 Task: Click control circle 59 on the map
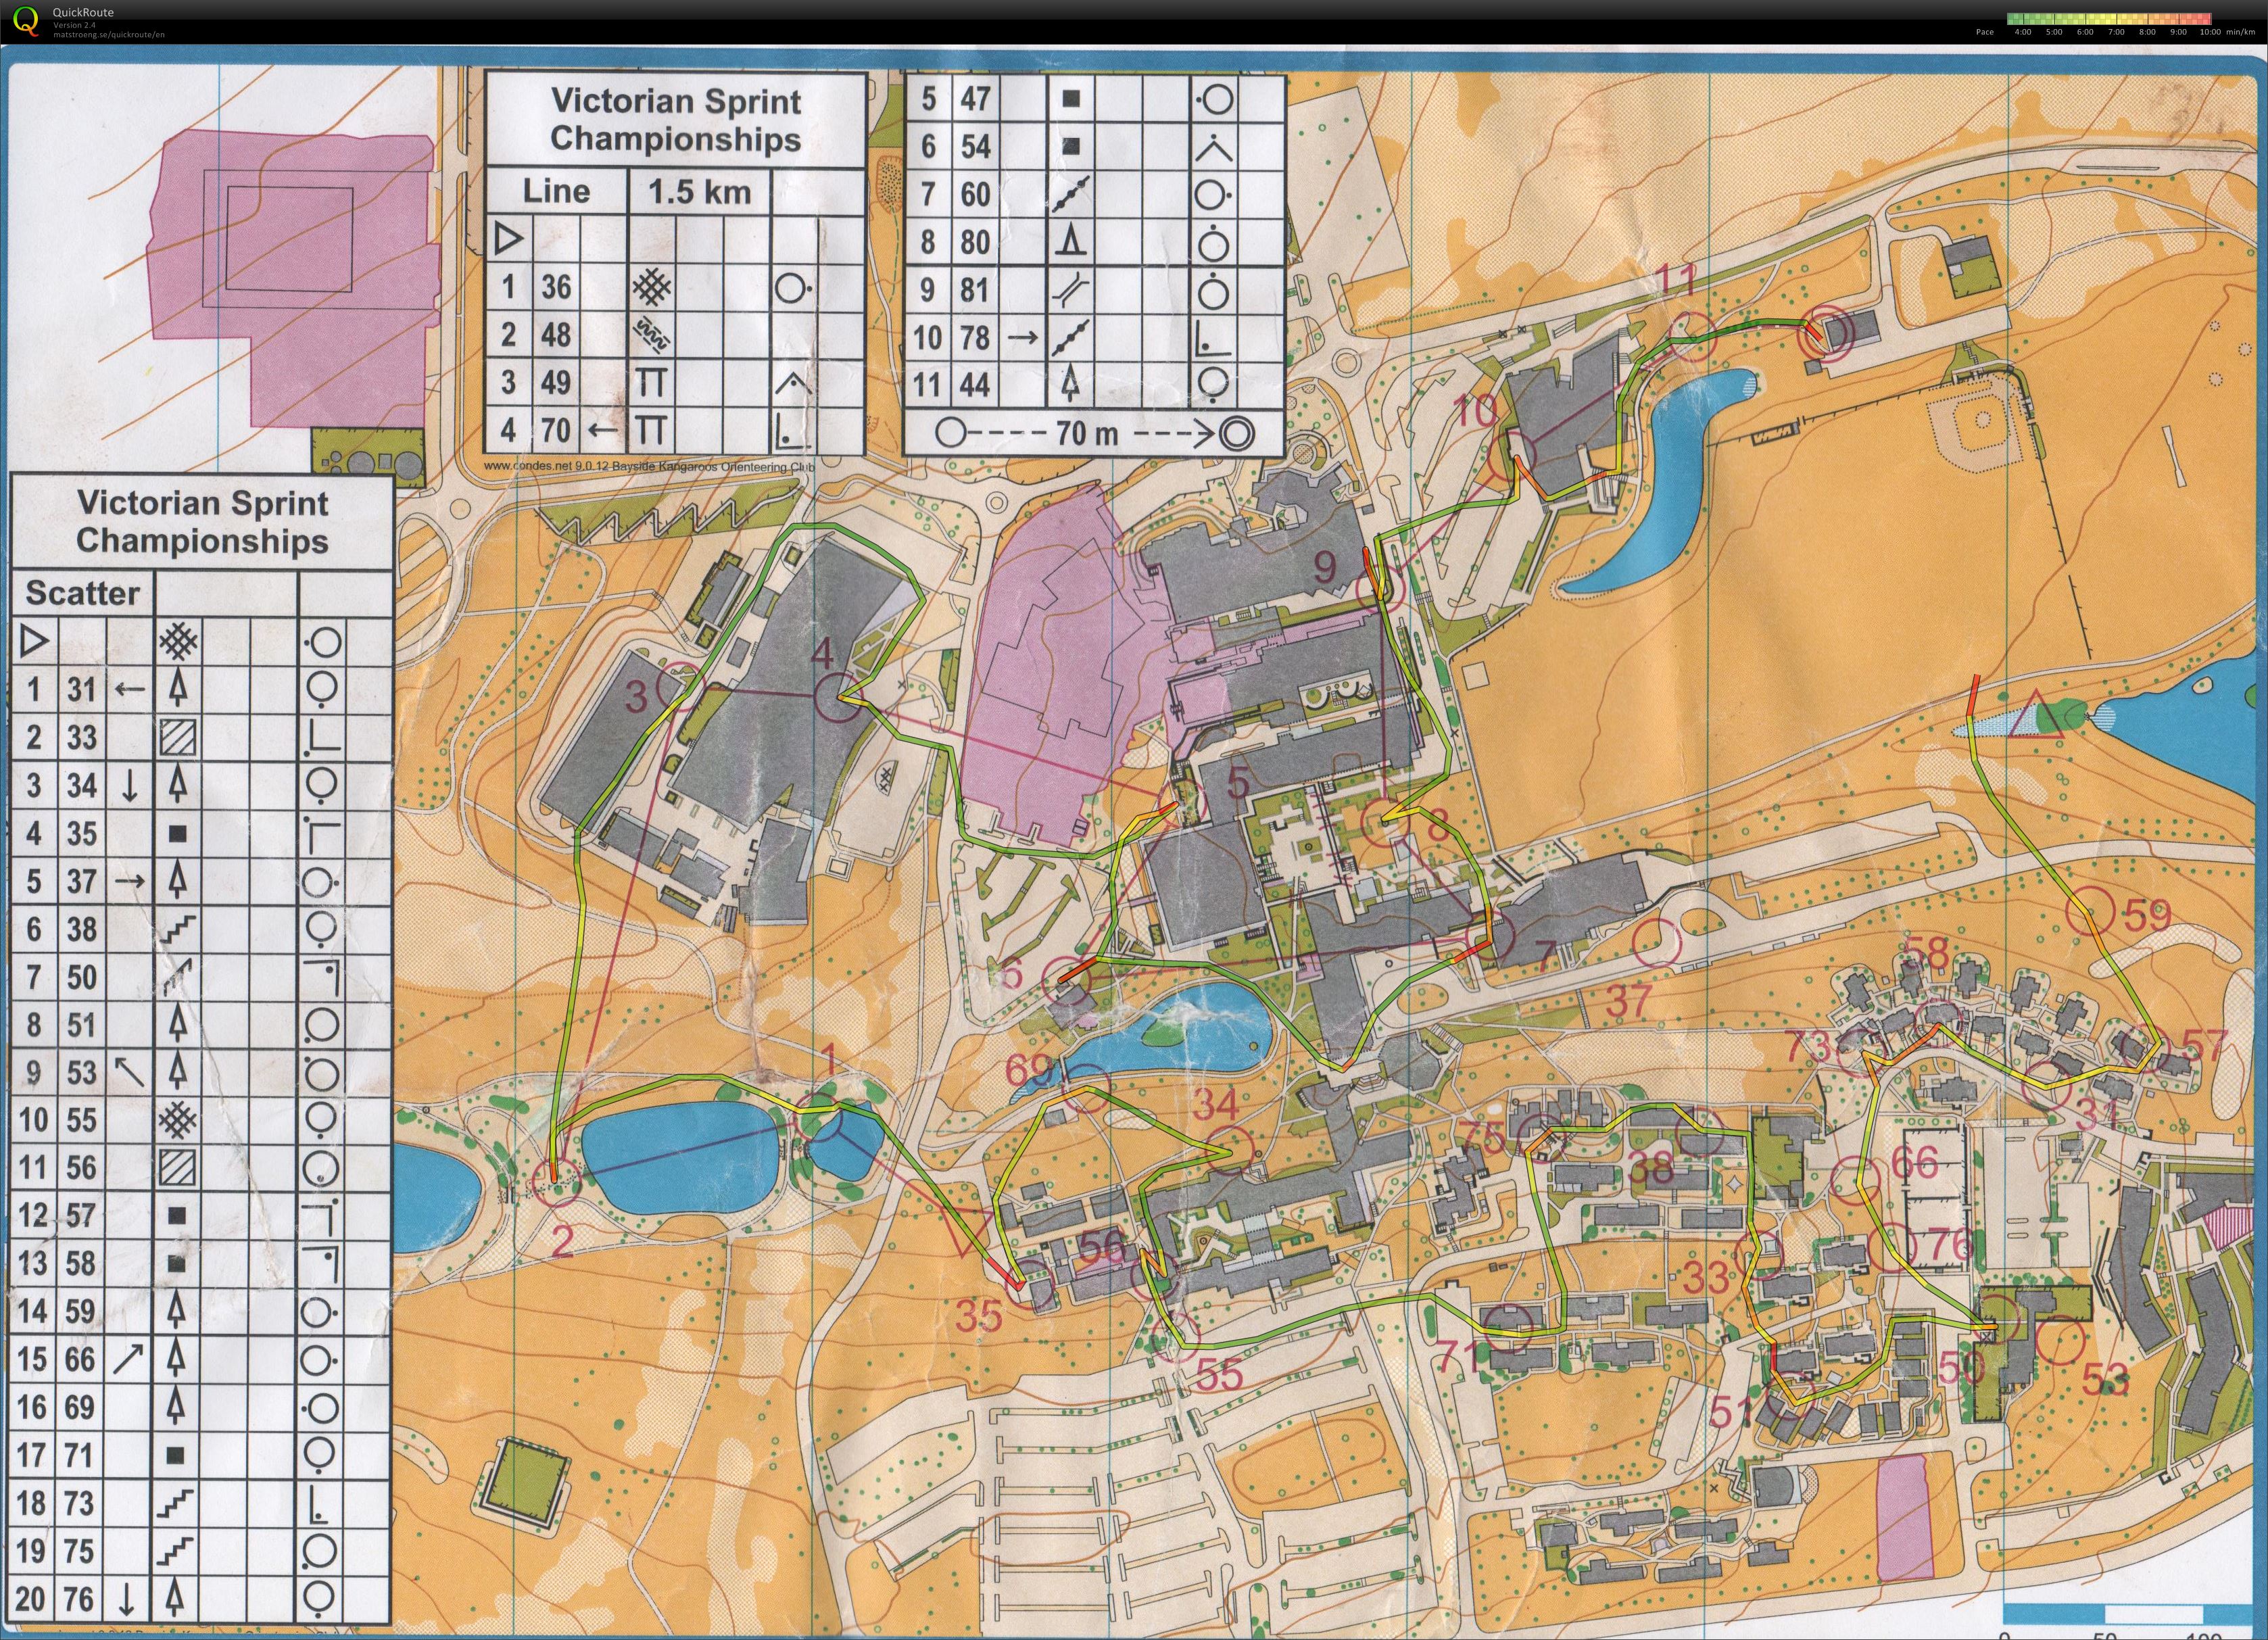[x=2091, y=911]
